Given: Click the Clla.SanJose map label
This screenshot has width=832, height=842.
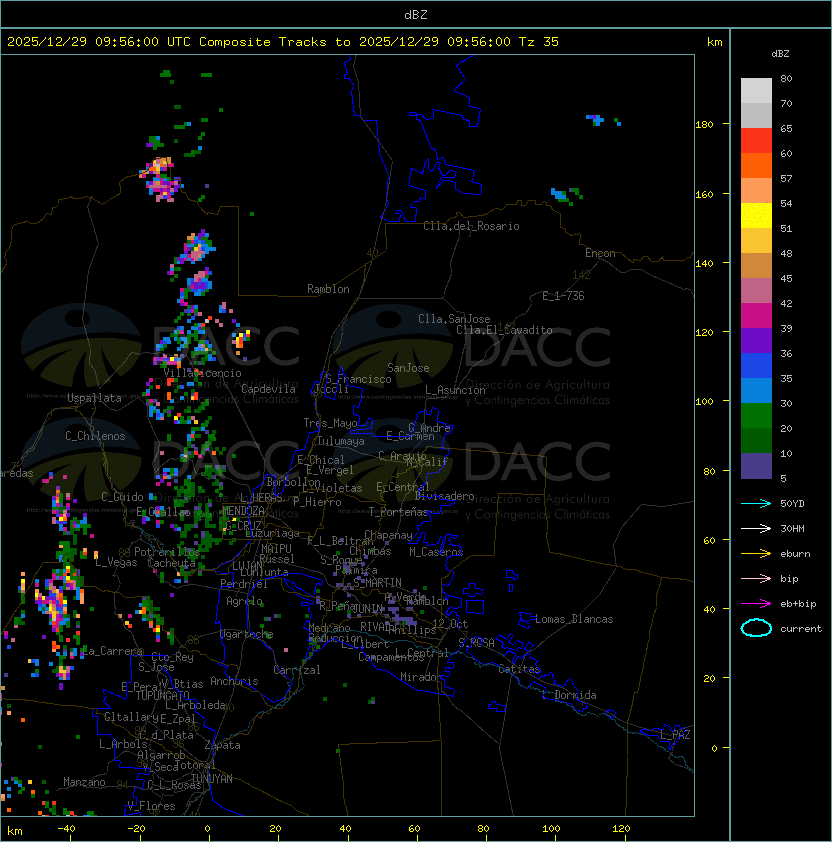Looking at the screenshot, I should tap(454, 319).
